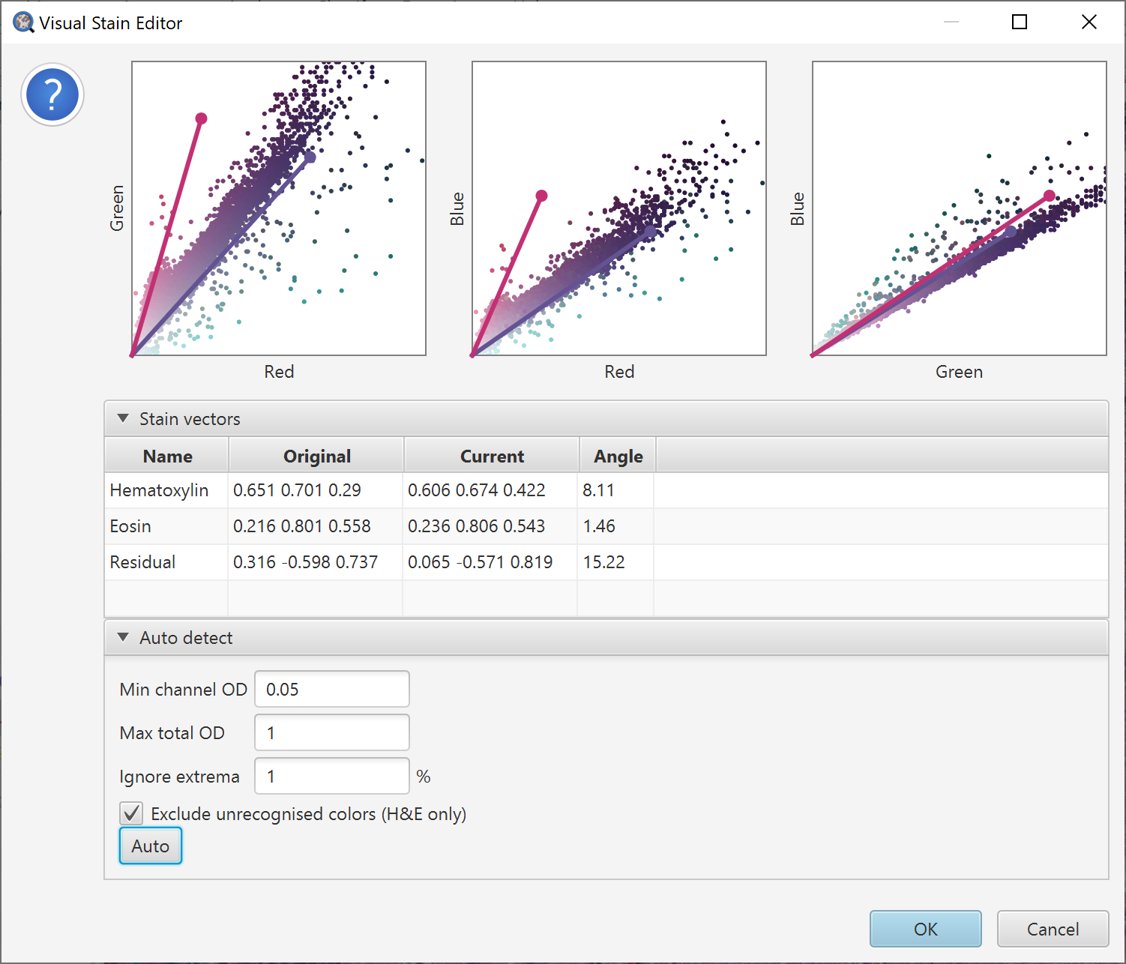Click the Ignore extrema field

point(332,776)
